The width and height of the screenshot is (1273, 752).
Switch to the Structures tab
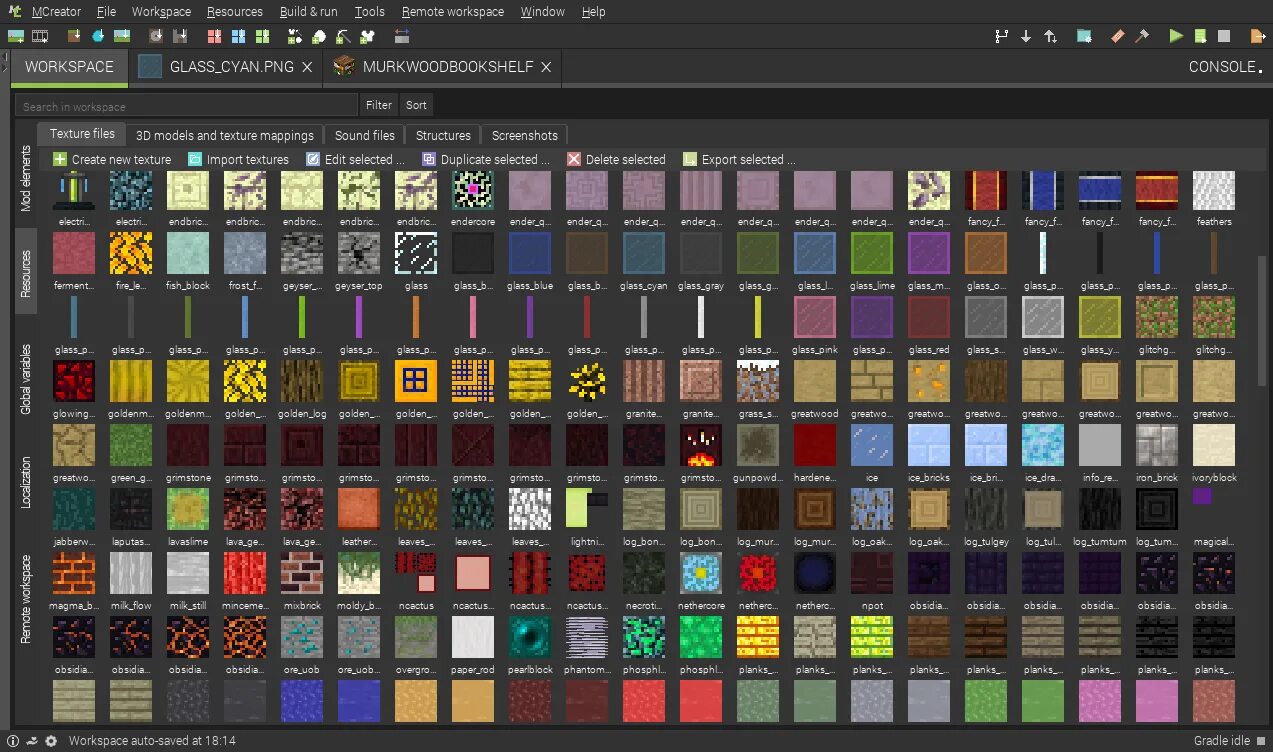tap(443, 135)
